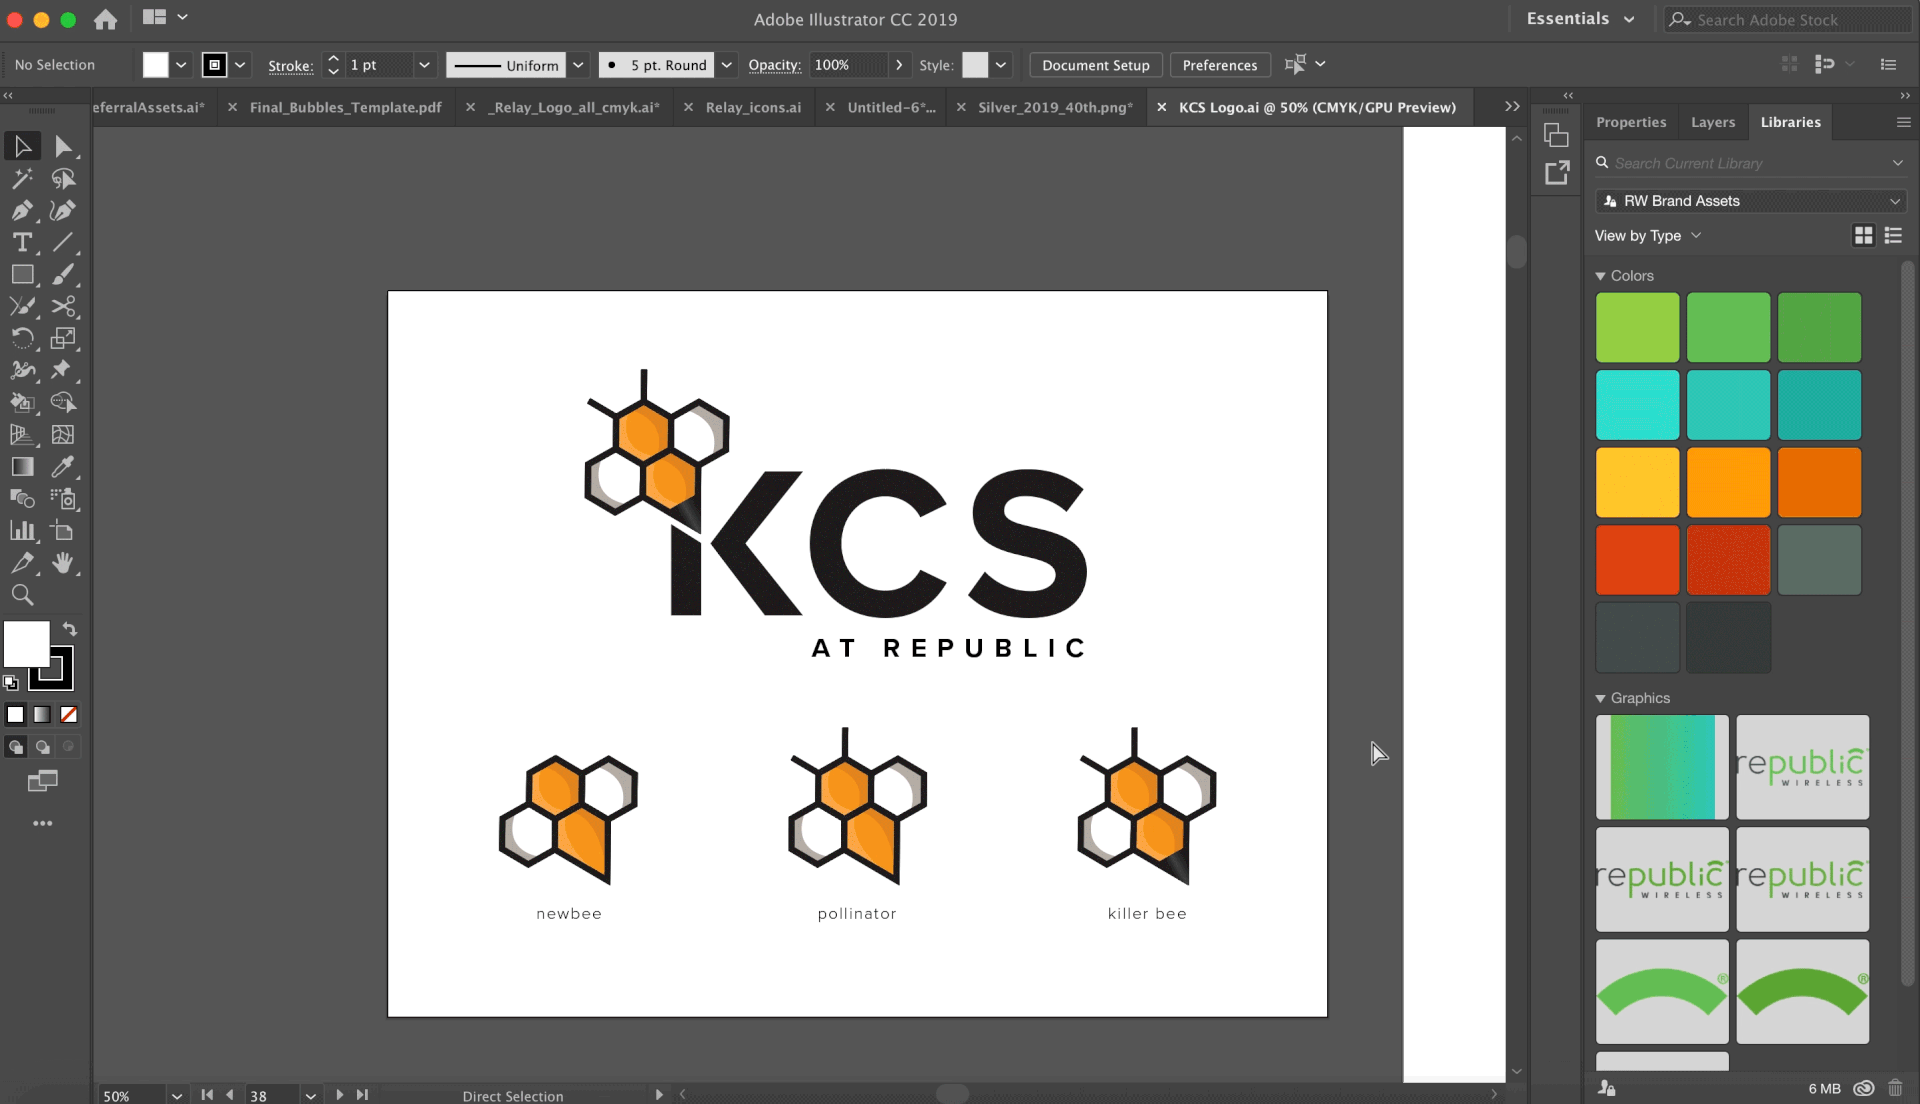Select the Hand tool

[x=63, y=562]
